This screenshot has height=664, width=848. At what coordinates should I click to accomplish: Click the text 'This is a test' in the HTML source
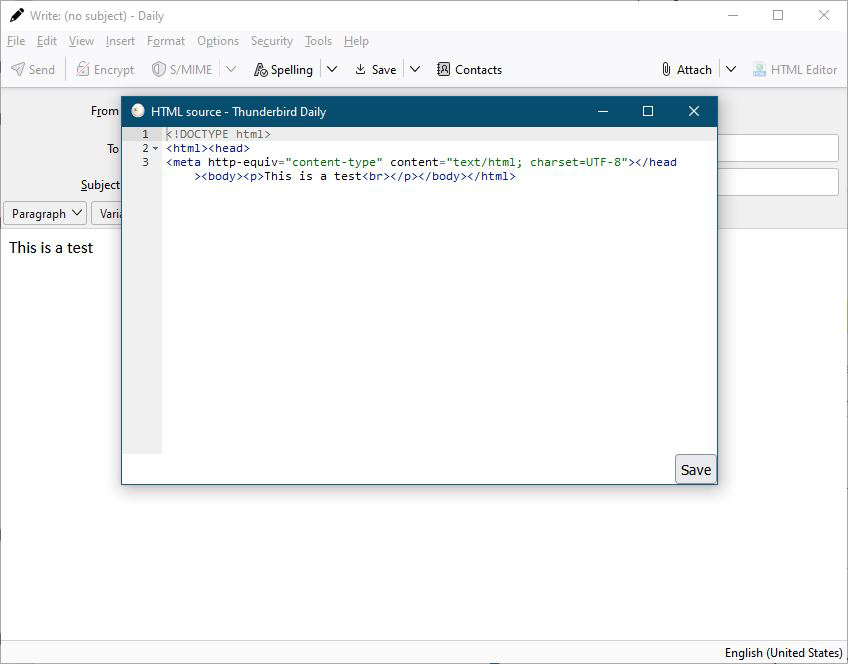pyautogui.click(x=313, y=176)
